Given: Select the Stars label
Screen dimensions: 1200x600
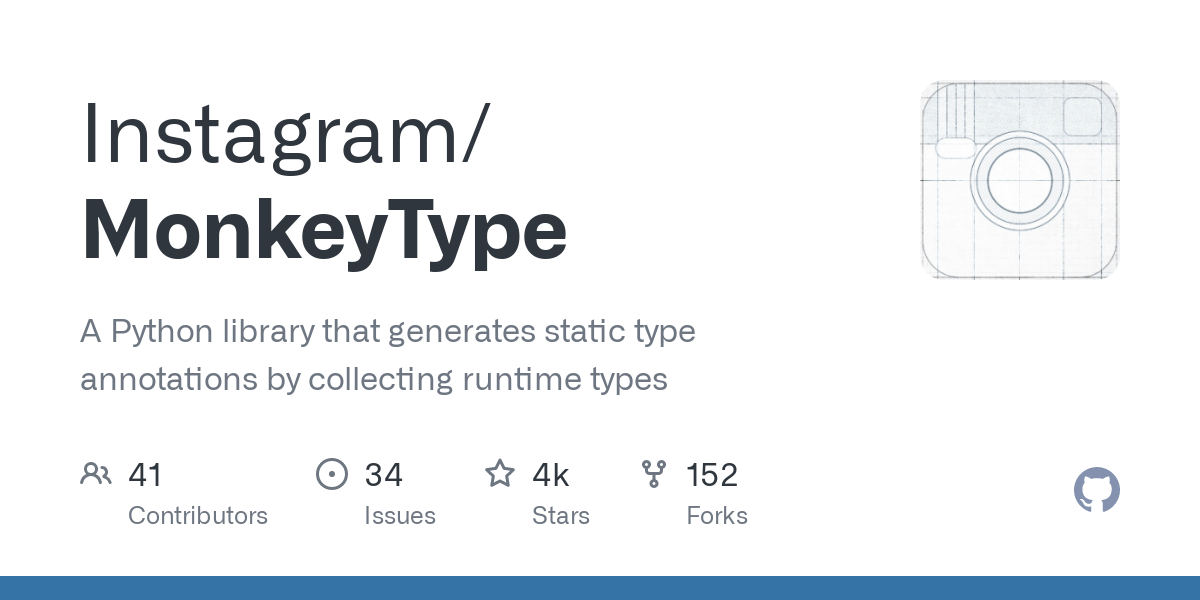Looking at the screenshot, I should coord(561,516).
